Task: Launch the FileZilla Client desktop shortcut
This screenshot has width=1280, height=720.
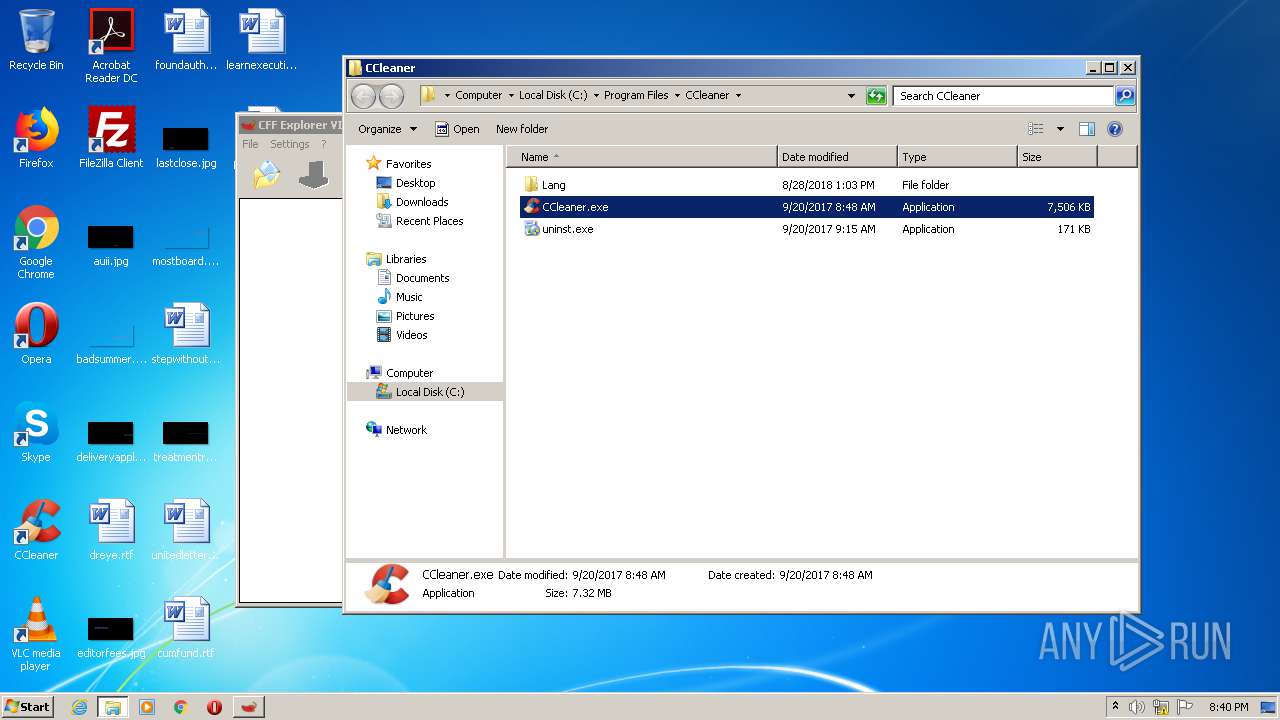Action: (x=111, y=138)
